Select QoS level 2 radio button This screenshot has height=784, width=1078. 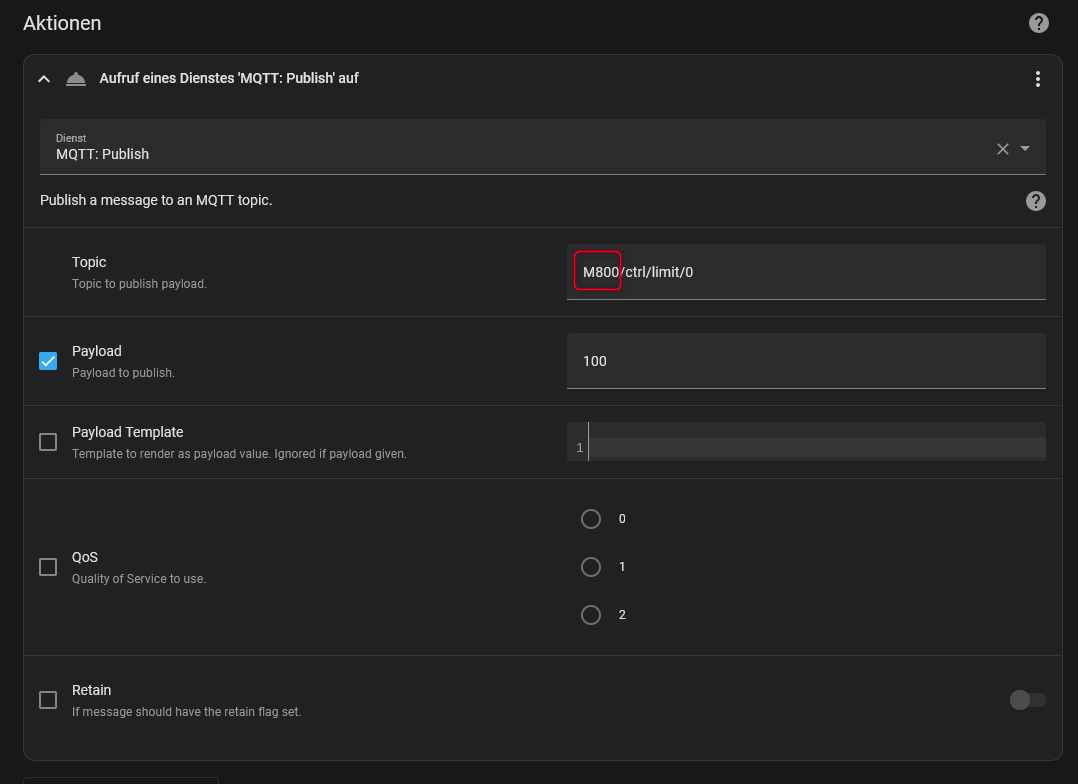(x=590, y=614)
